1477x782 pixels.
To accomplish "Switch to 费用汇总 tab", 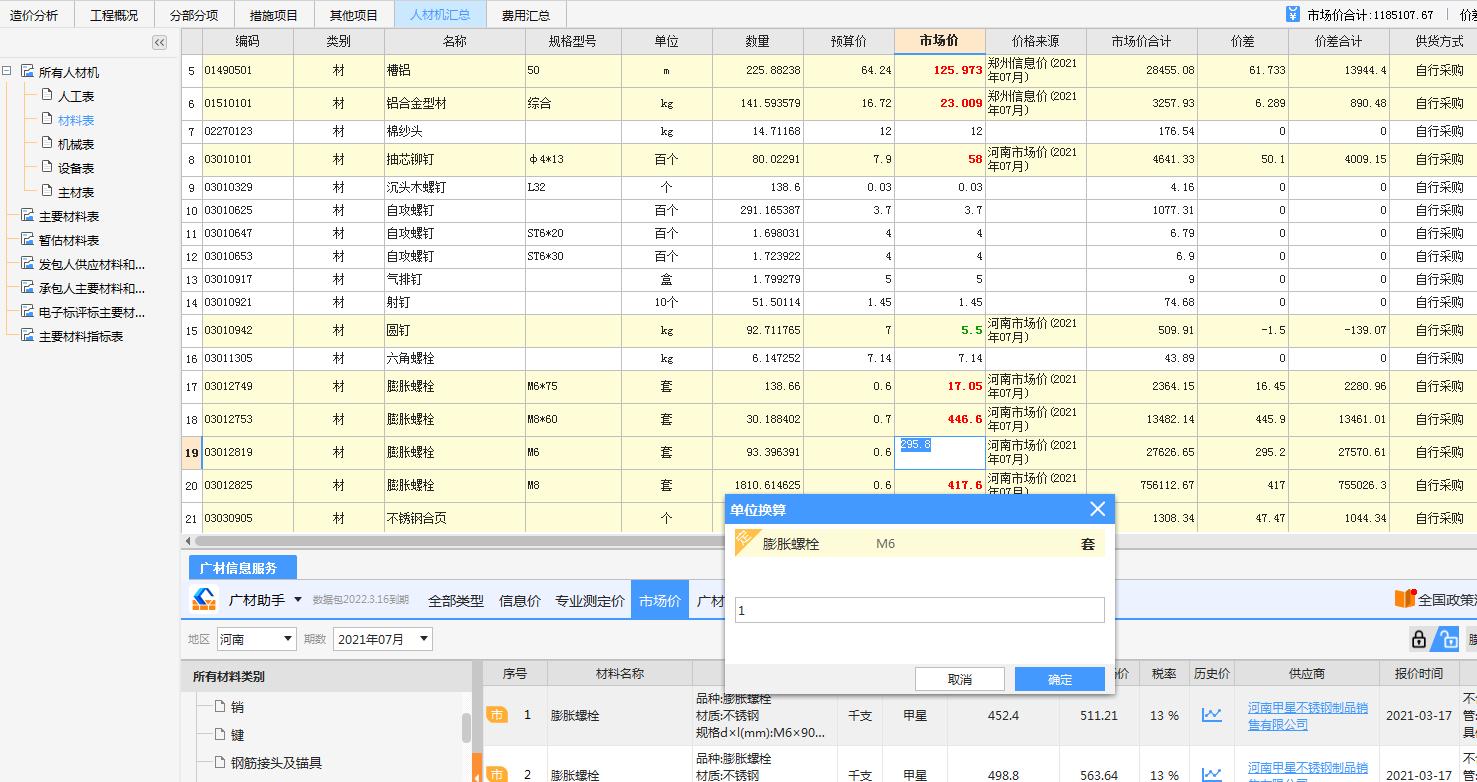I will tap(526, 15).
